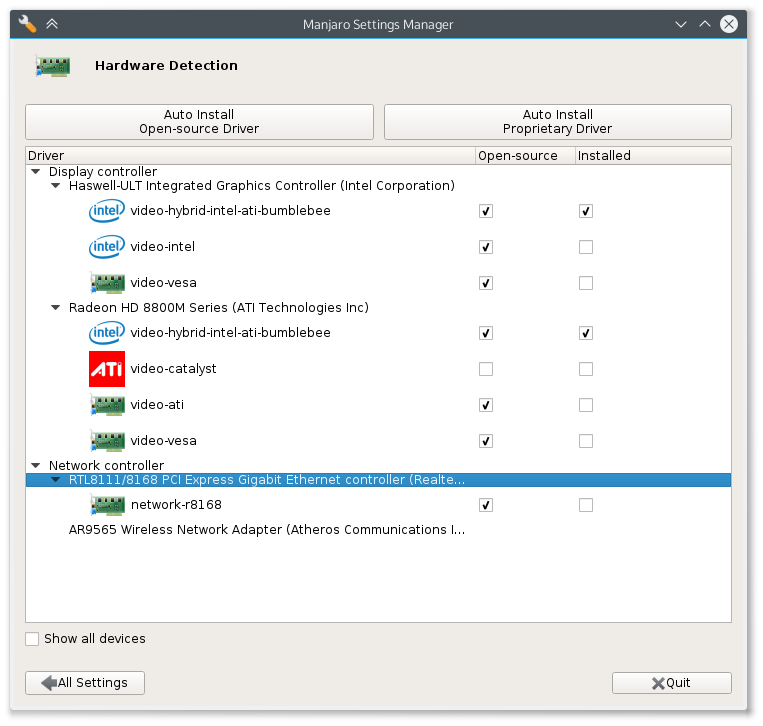Click Auto Install Open-source Driver button
The height and width of the screenshot is (726, 763).
point(200,122)
